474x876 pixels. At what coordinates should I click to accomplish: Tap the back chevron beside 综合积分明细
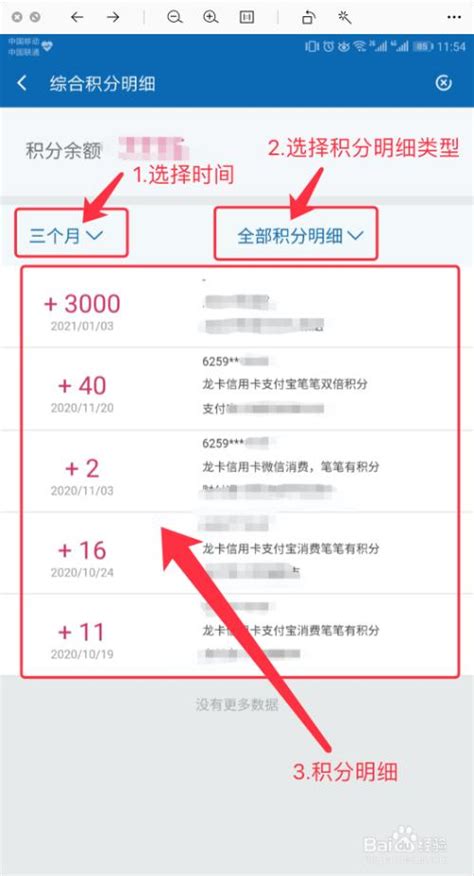22,83
